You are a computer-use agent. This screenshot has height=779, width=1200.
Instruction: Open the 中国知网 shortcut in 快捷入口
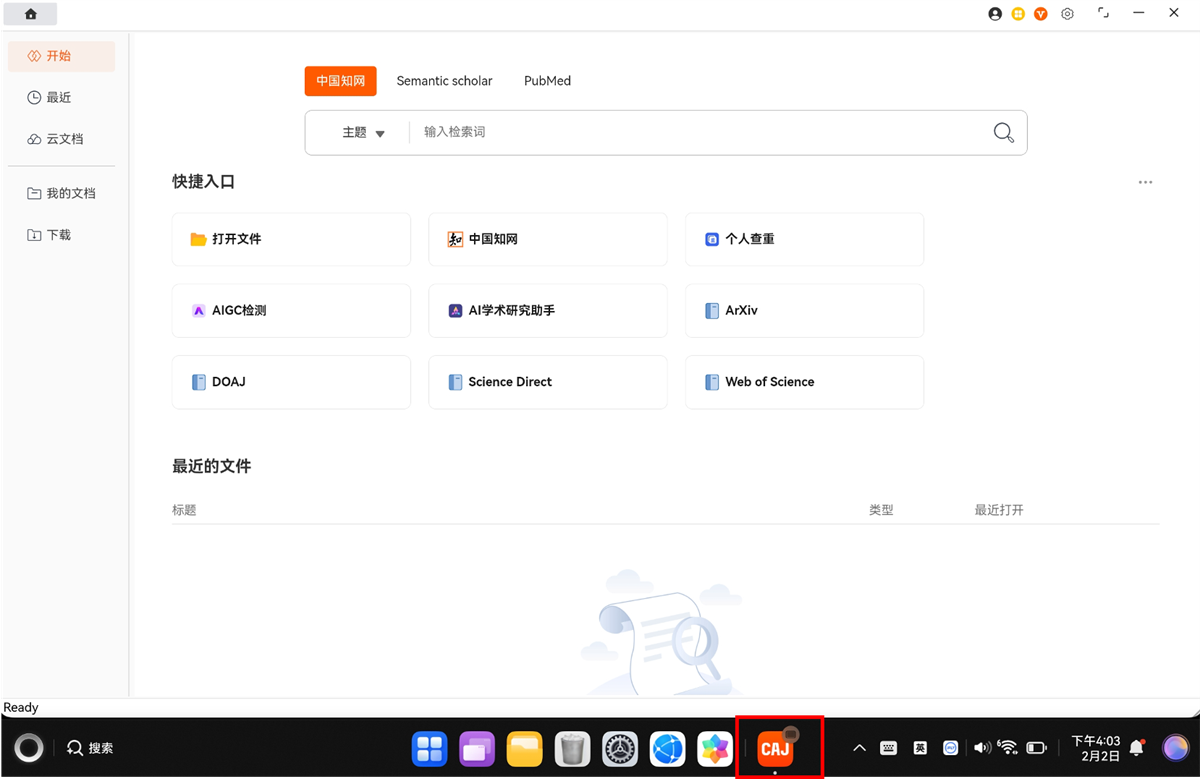click(547, 239)
